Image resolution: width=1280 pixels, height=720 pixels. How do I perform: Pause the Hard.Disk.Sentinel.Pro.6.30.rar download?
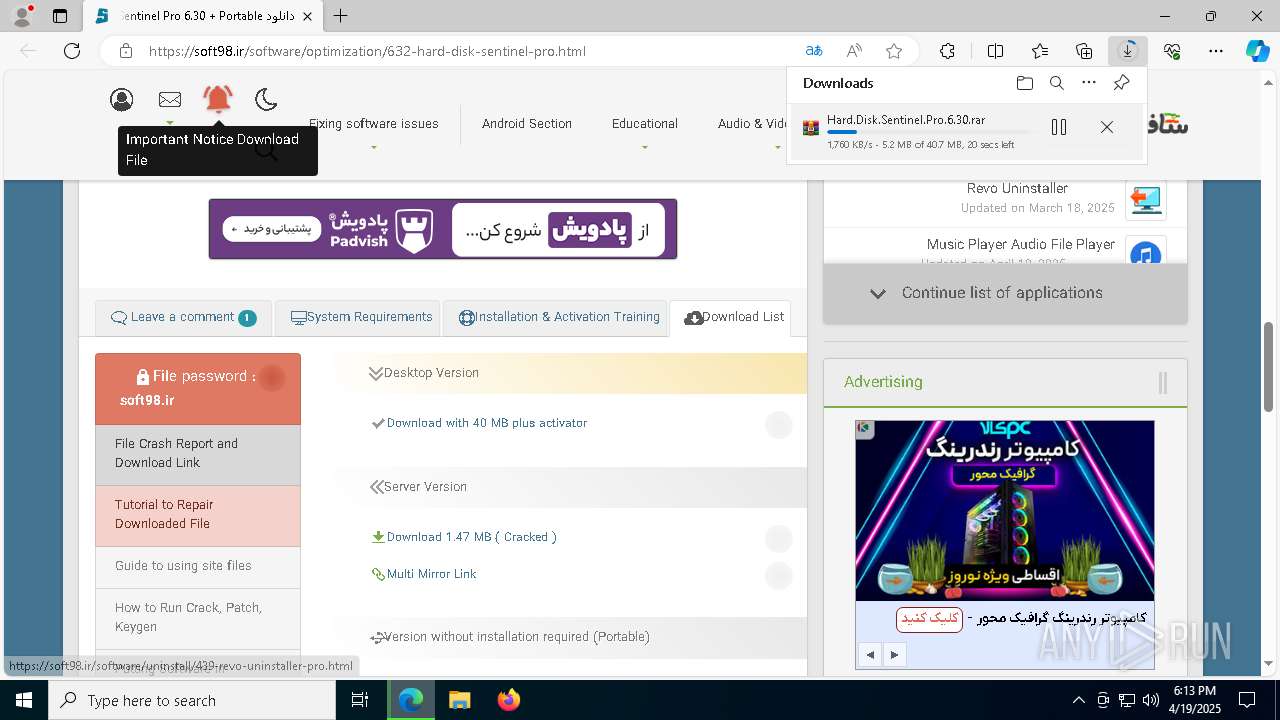[x=1059, y=127]
